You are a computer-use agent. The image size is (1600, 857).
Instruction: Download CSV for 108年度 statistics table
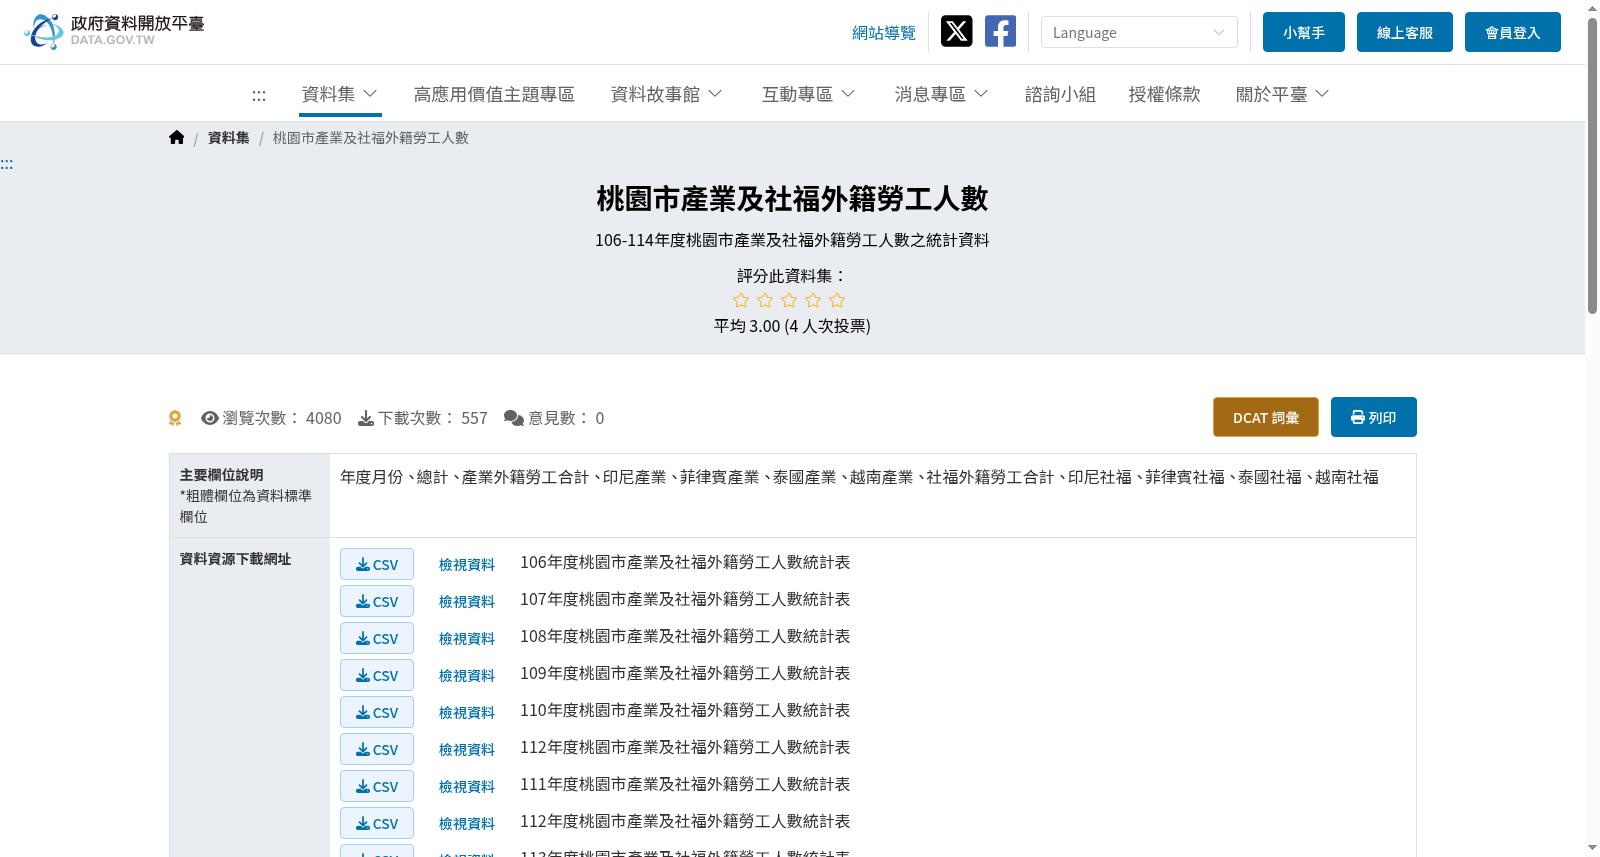click(377, 638)
